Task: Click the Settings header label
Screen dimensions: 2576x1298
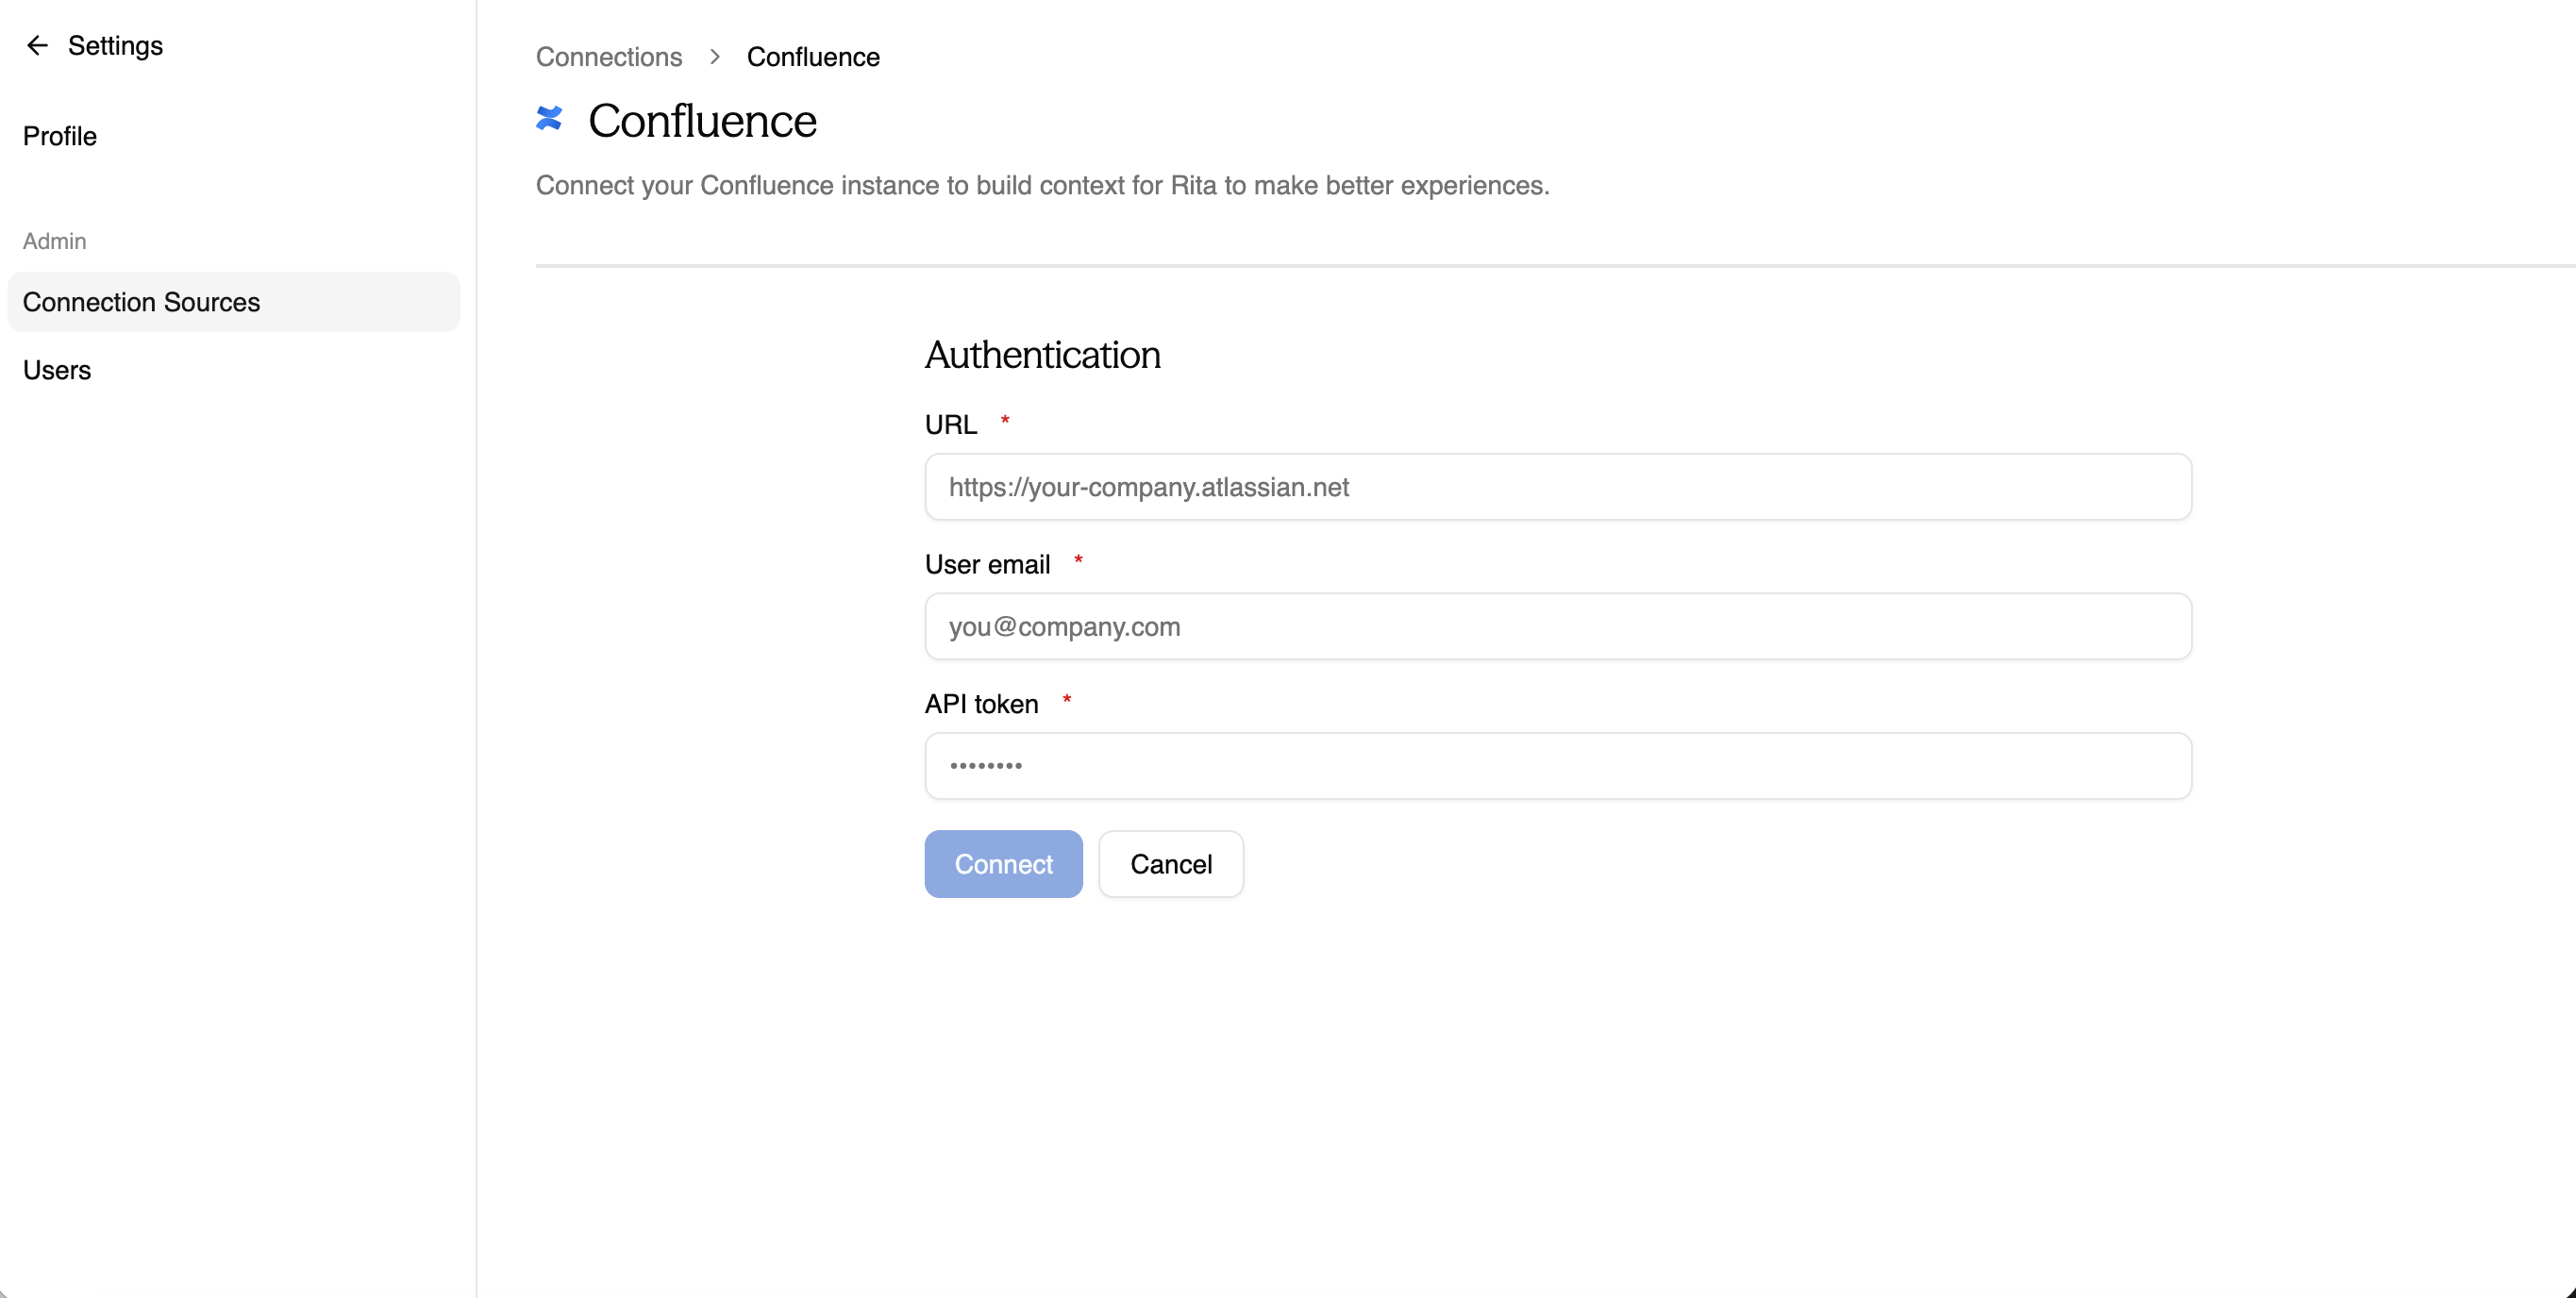Action: (116, 45)
